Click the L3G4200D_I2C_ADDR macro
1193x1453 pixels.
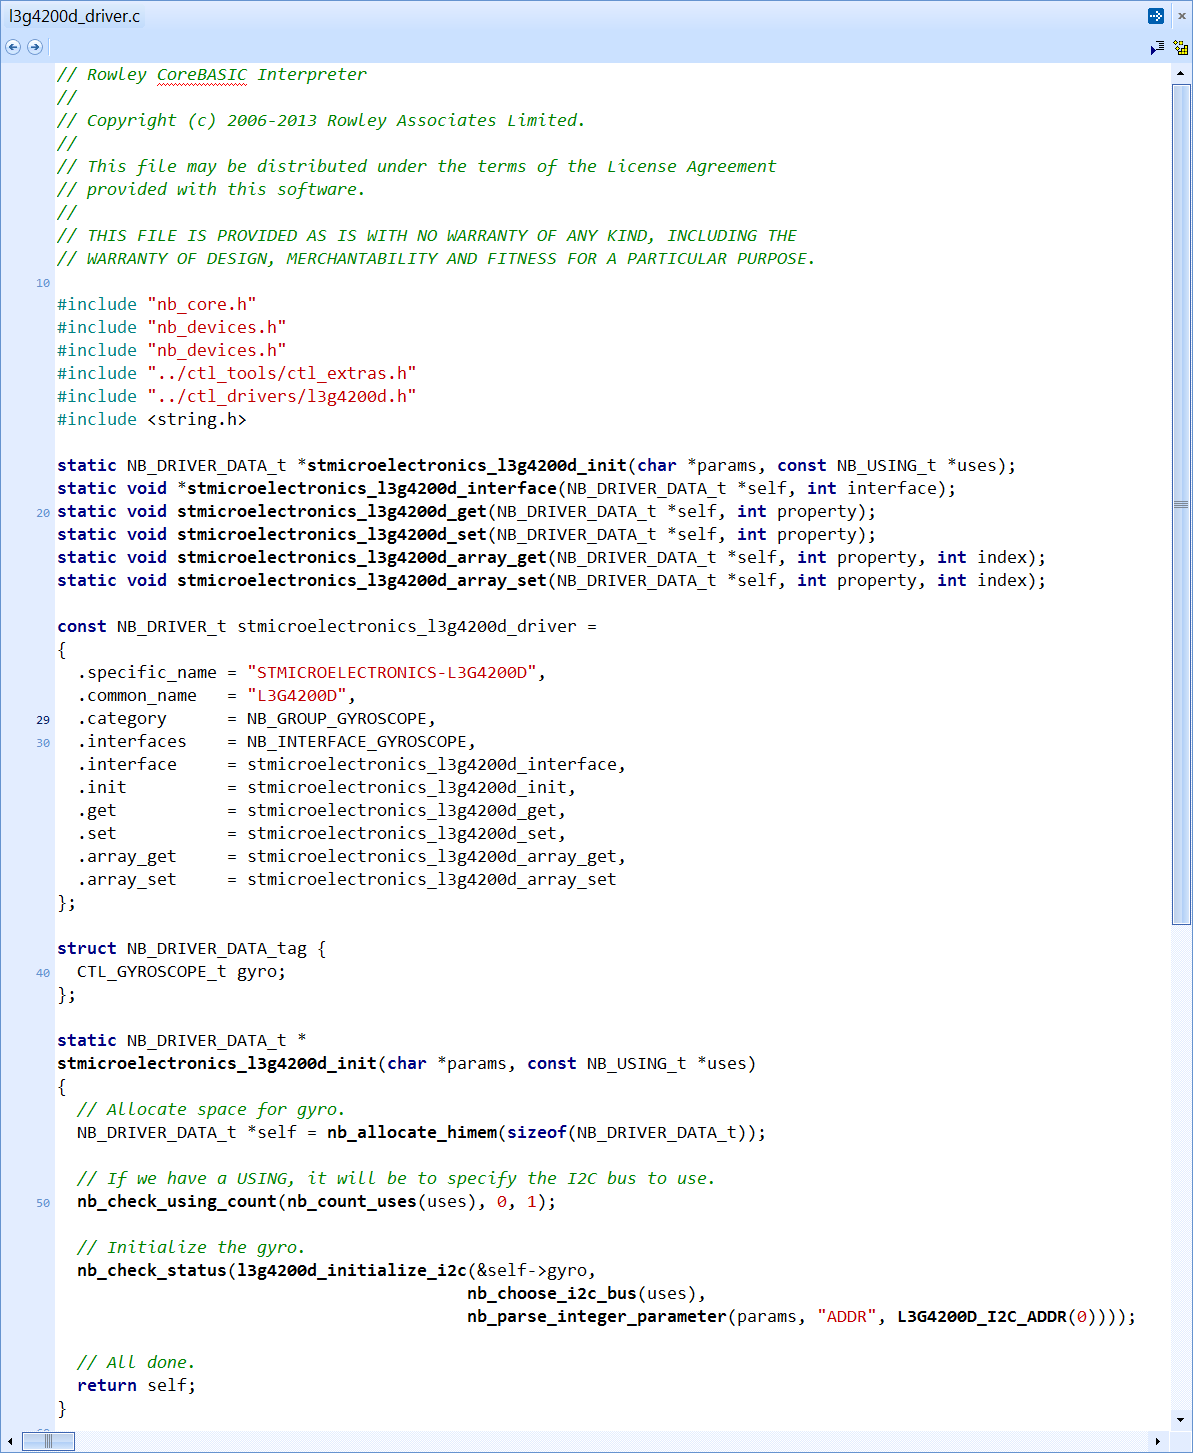[982, 1316]
